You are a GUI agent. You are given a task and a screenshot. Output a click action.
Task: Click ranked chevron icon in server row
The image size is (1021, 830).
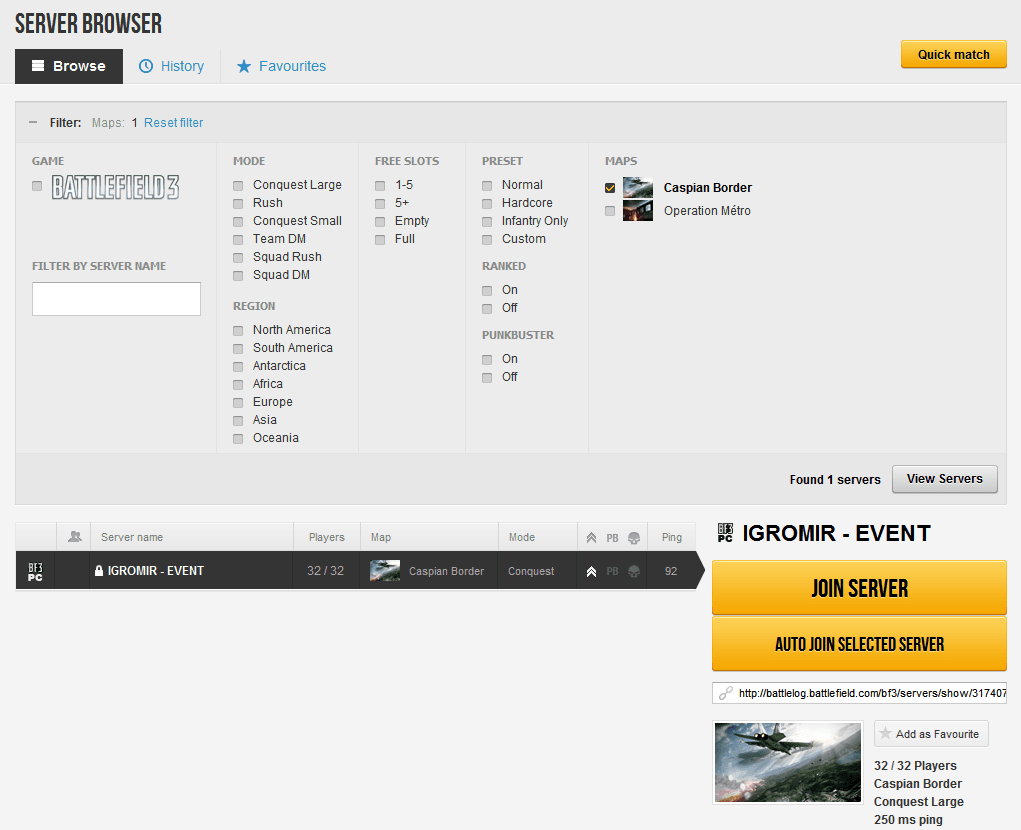[591, 572]
